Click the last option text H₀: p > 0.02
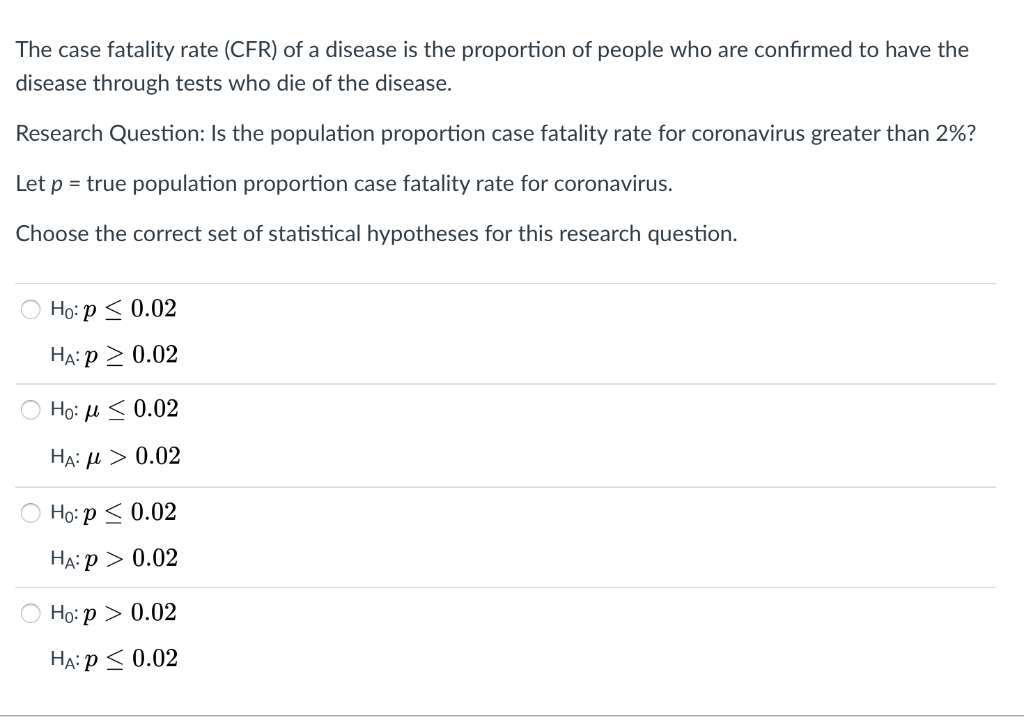The height and width of the screenshot is (722, 1024). pyautogui.click(x=113, y=613)
